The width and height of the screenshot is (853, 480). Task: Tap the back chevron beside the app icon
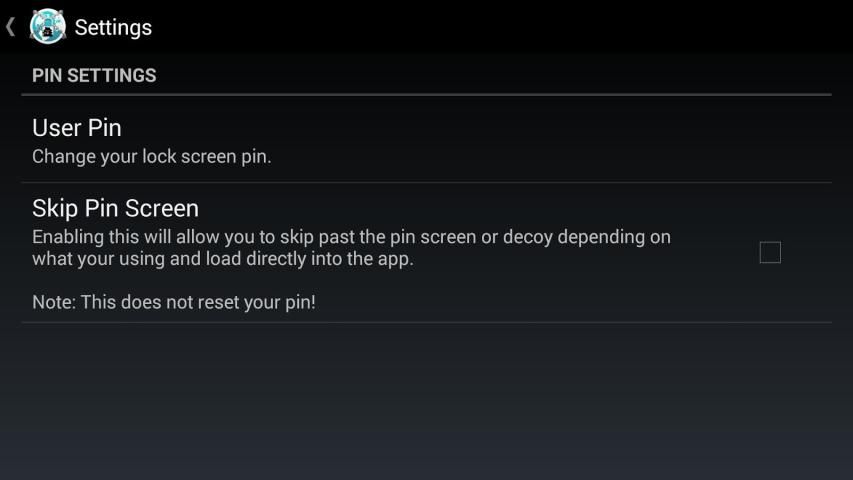tap(10, 27)
